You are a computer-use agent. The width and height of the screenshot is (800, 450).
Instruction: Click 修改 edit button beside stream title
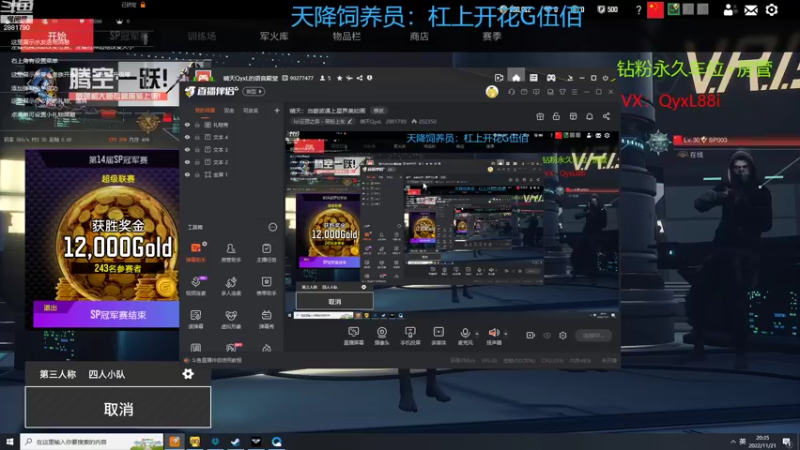tap(379, 110)
